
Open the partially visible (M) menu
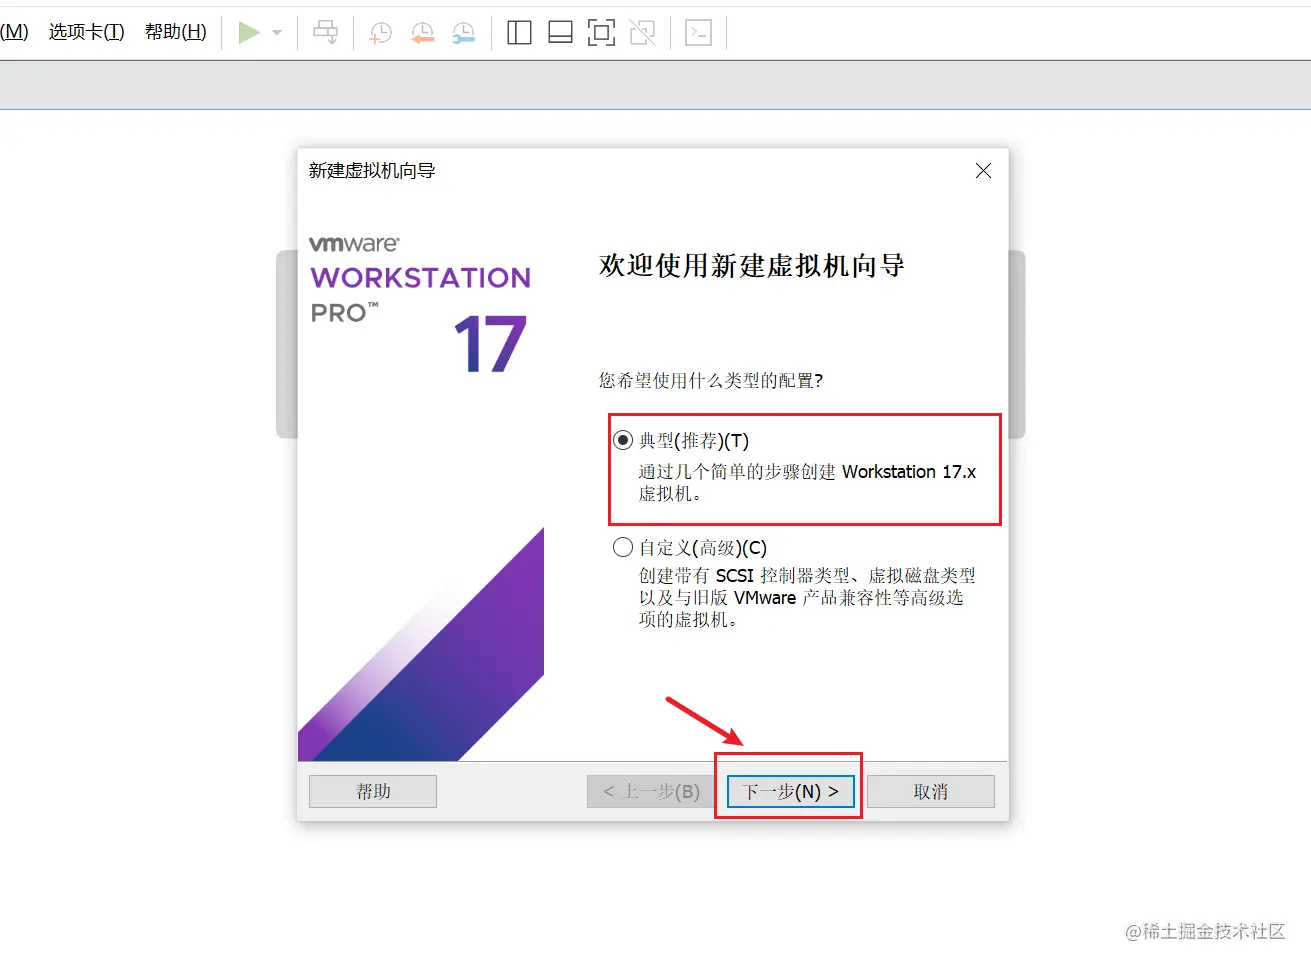tap(14, 32)
